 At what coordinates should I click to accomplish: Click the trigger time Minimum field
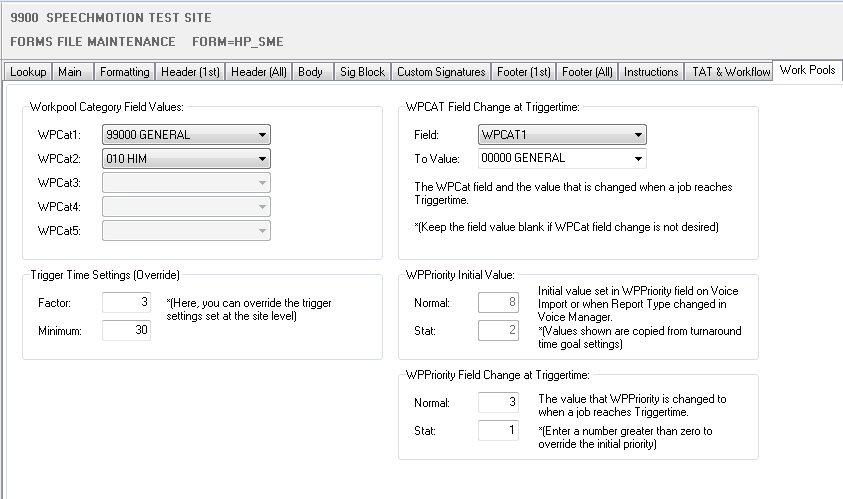(x=126, y=330)
